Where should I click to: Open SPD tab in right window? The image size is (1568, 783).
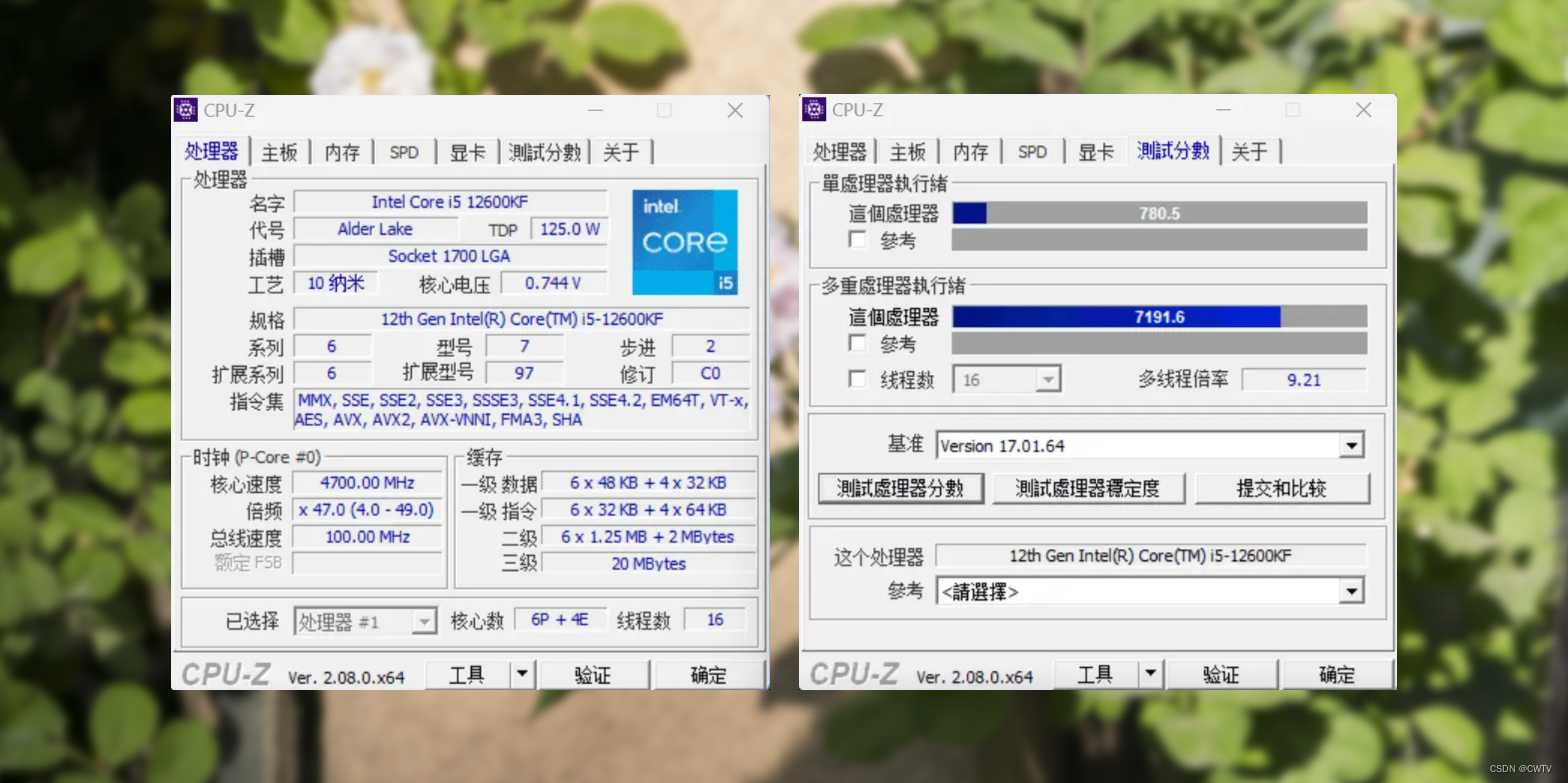click(1032, 152)
